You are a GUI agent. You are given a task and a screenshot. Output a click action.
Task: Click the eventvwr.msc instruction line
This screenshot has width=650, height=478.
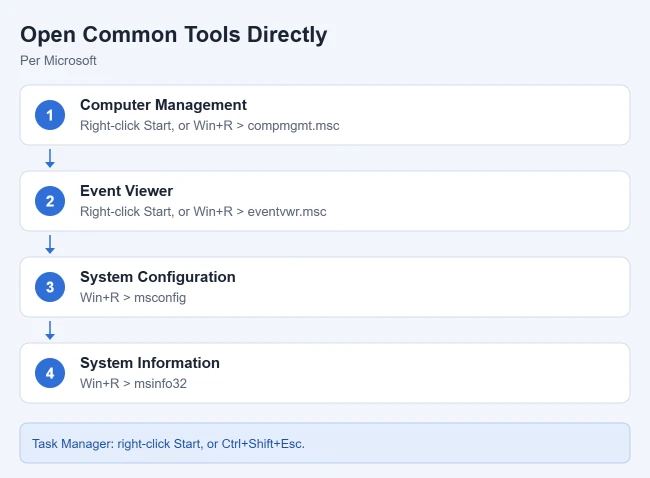203,211
